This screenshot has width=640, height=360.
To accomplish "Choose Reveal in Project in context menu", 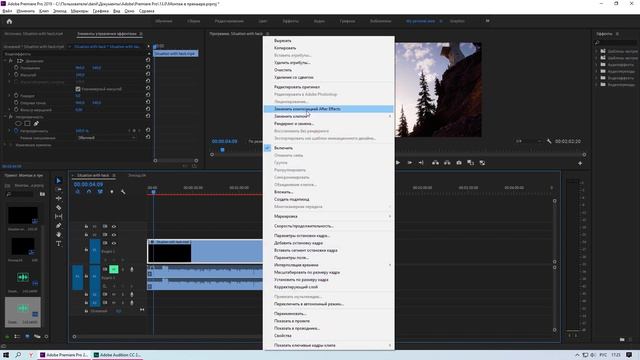I will pyautogui.click(x=329, y=321).
